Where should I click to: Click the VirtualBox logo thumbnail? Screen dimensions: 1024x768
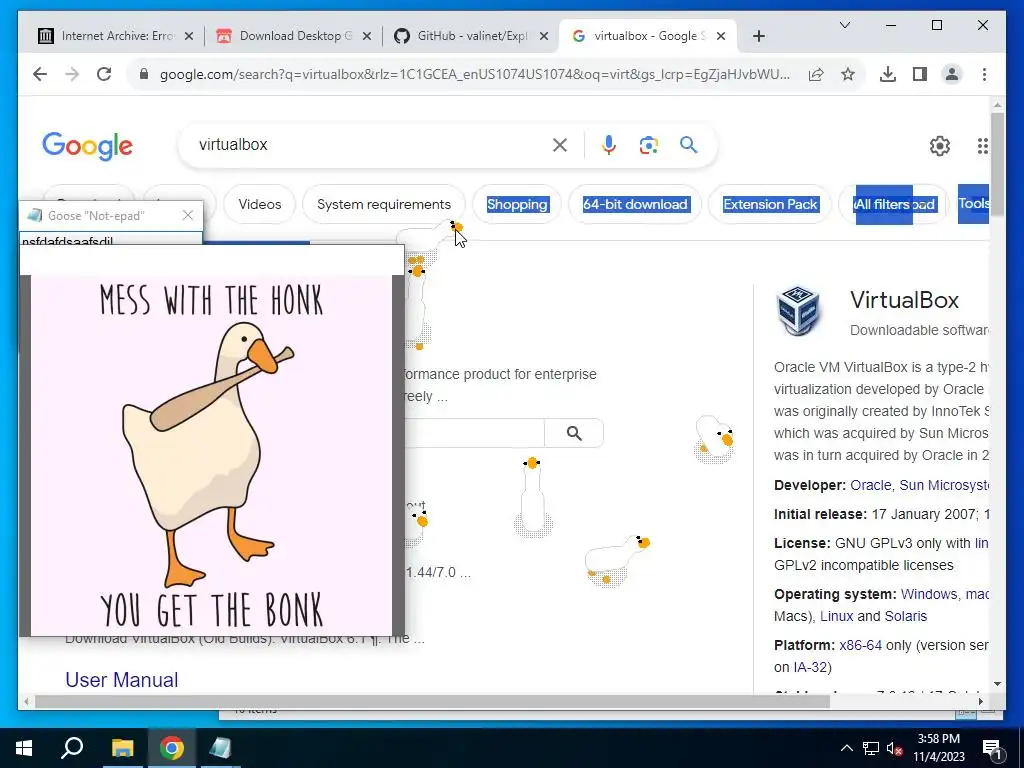pos(799,311)
